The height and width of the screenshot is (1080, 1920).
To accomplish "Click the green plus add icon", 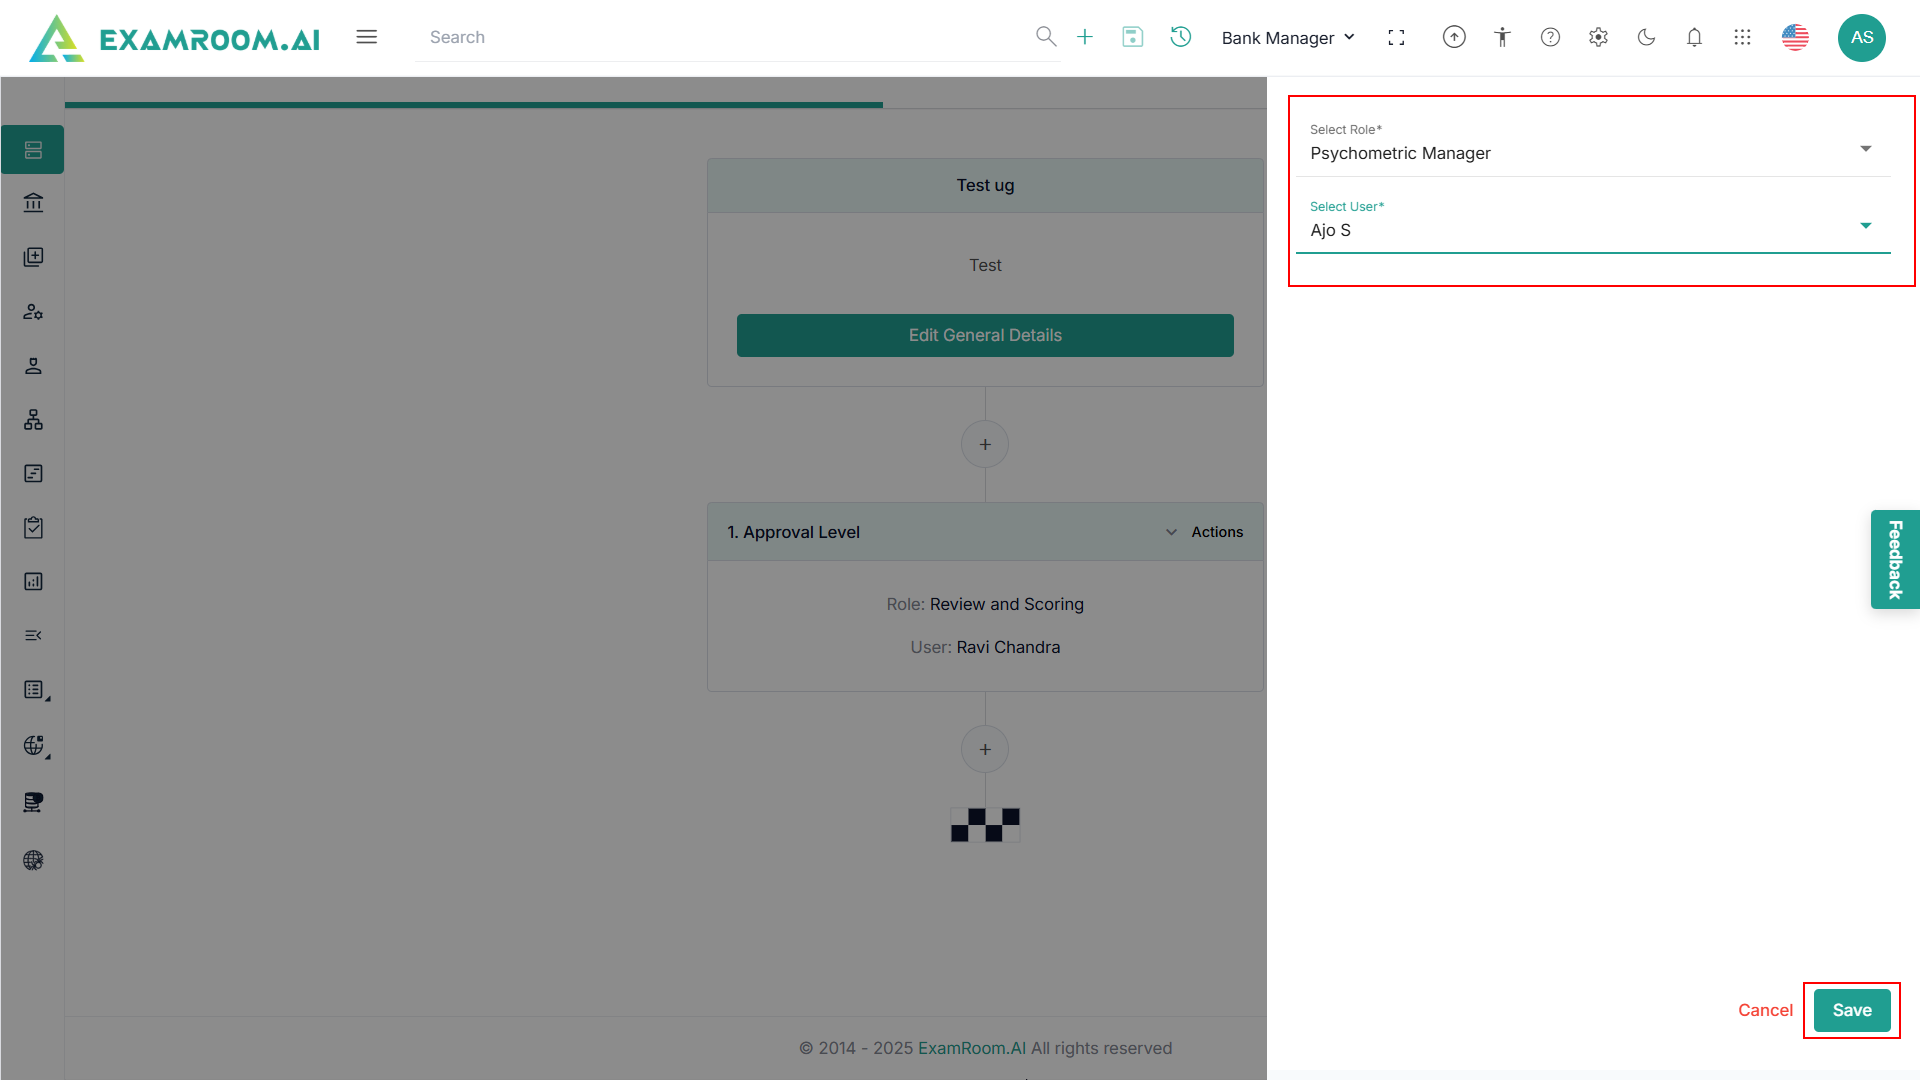I will [x=1085, y=37].
